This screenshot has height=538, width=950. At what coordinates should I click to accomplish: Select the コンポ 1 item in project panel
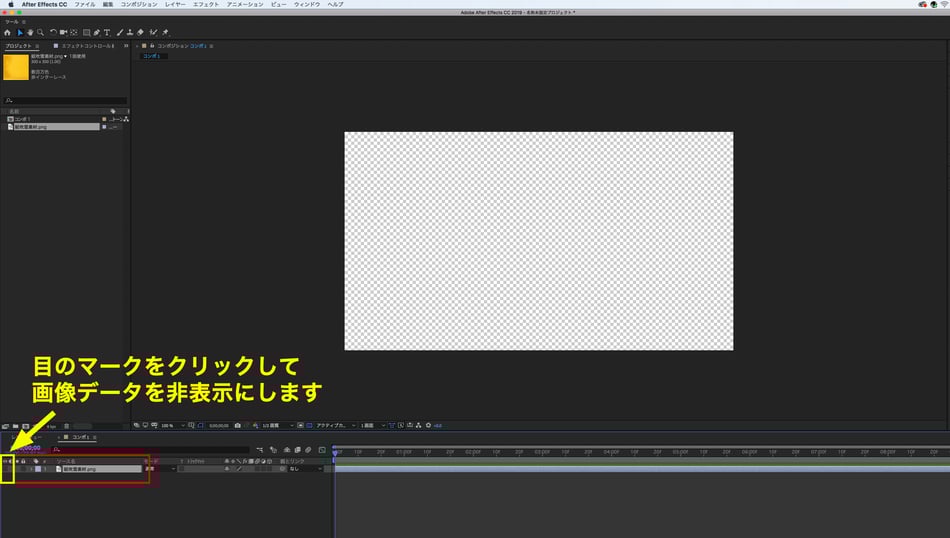click(22, 119)
